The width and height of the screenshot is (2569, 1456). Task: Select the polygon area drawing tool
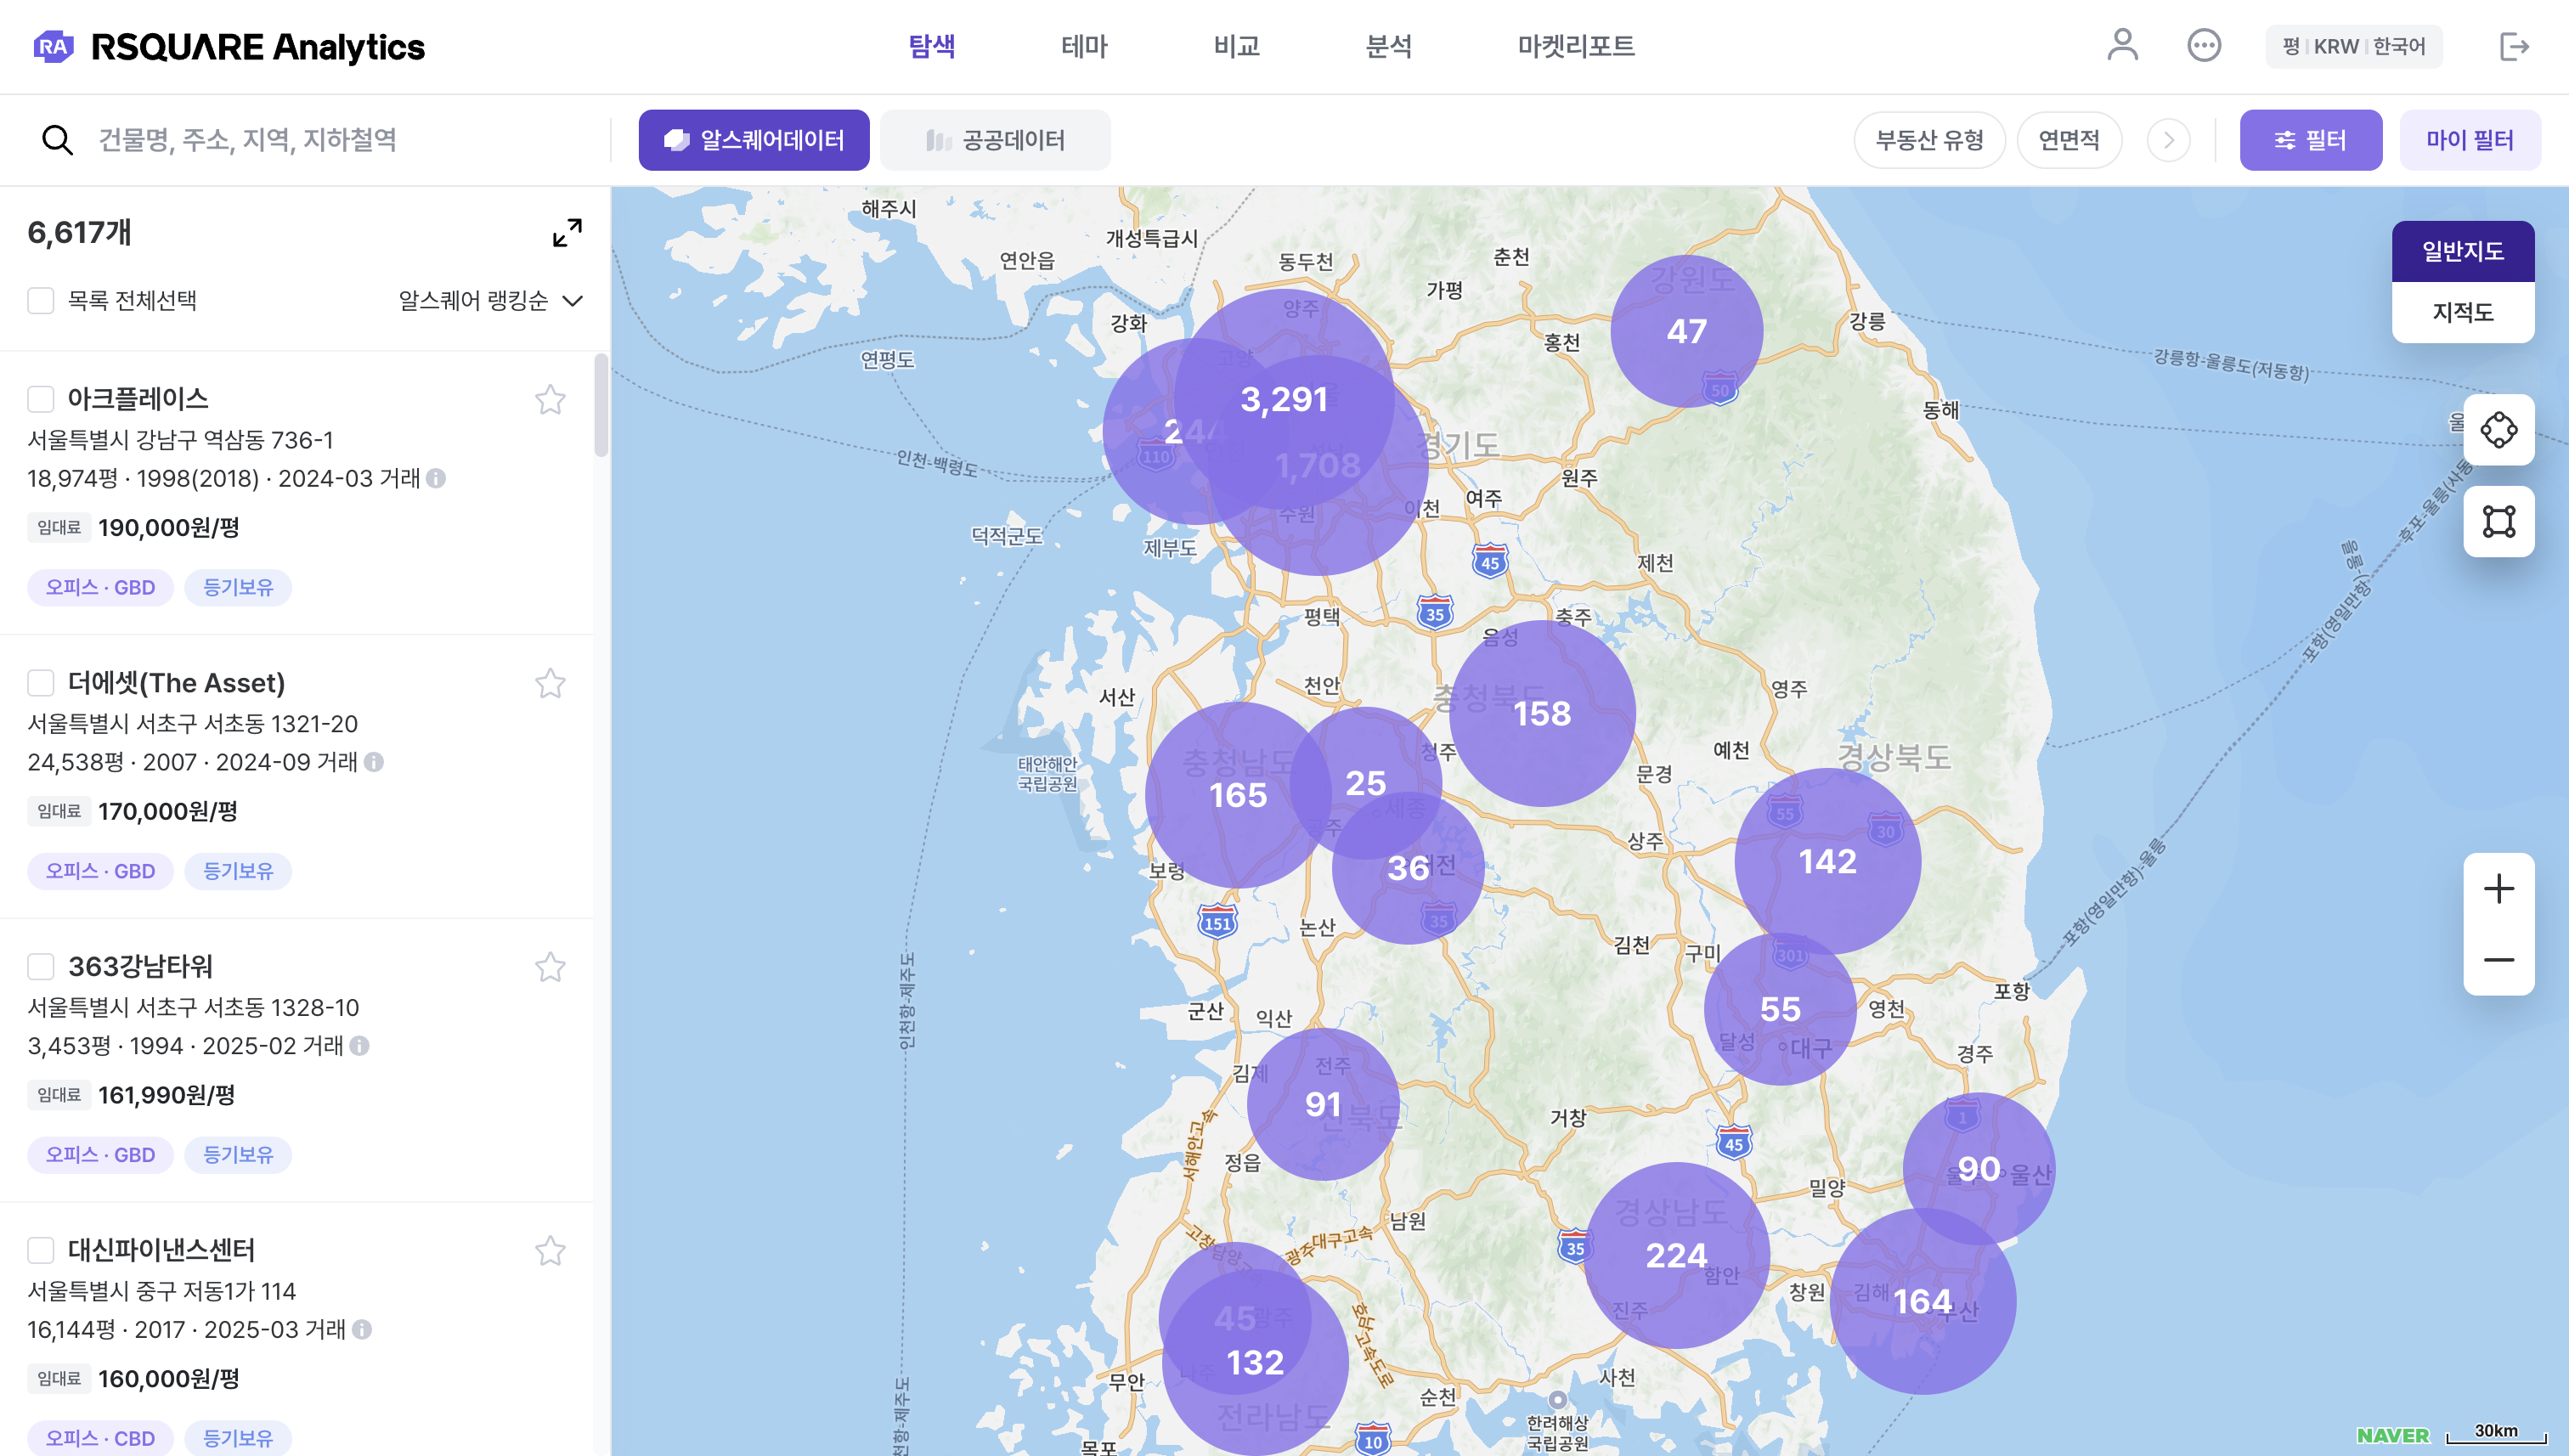tap(2498, 521)
